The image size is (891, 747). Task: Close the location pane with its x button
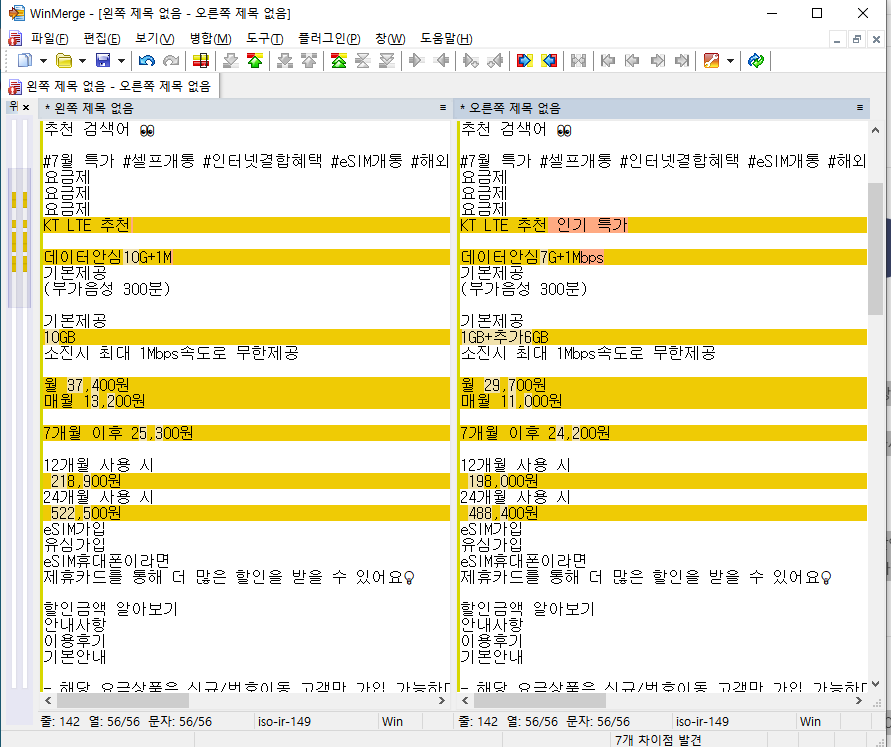tap(26, 107)
